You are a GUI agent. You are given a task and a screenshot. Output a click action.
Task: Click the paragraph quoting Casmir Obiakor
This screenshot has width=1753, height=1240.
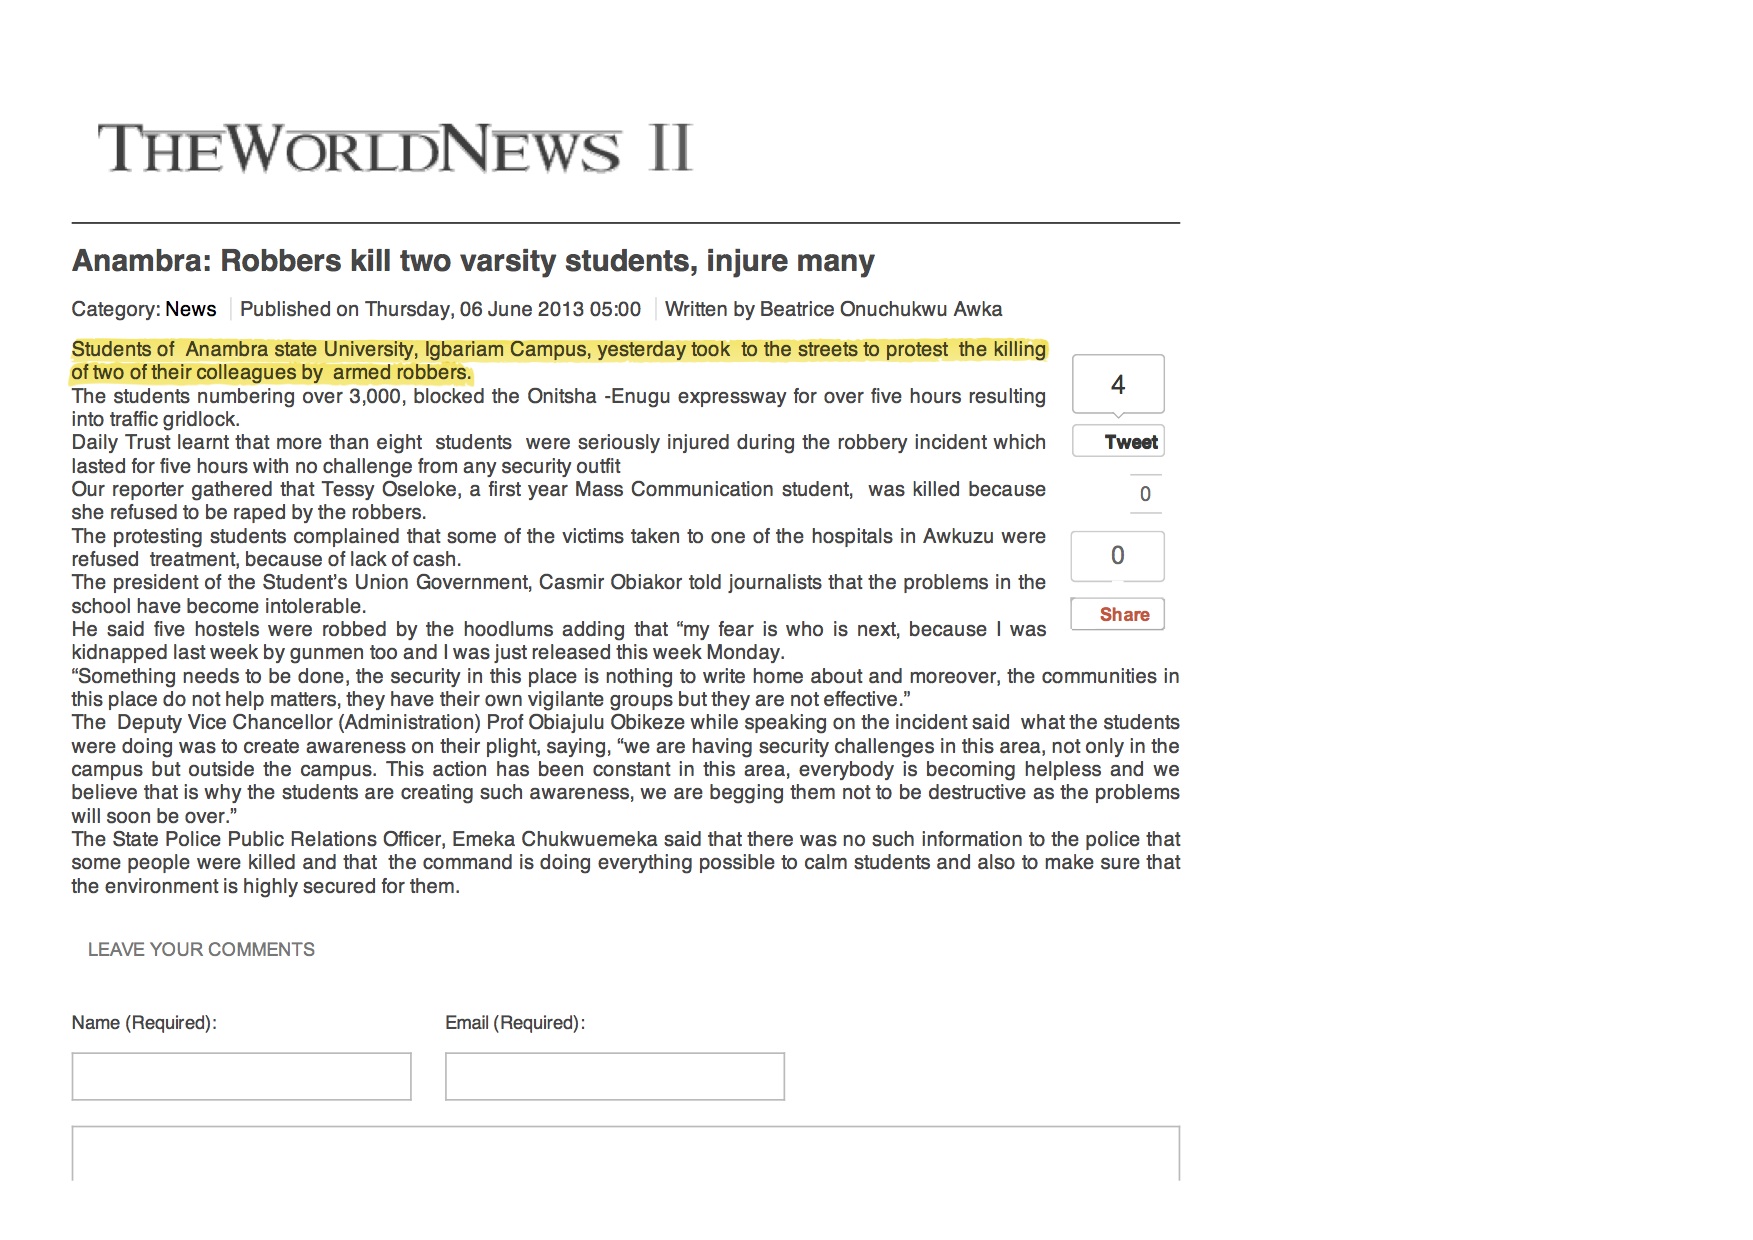559,594
